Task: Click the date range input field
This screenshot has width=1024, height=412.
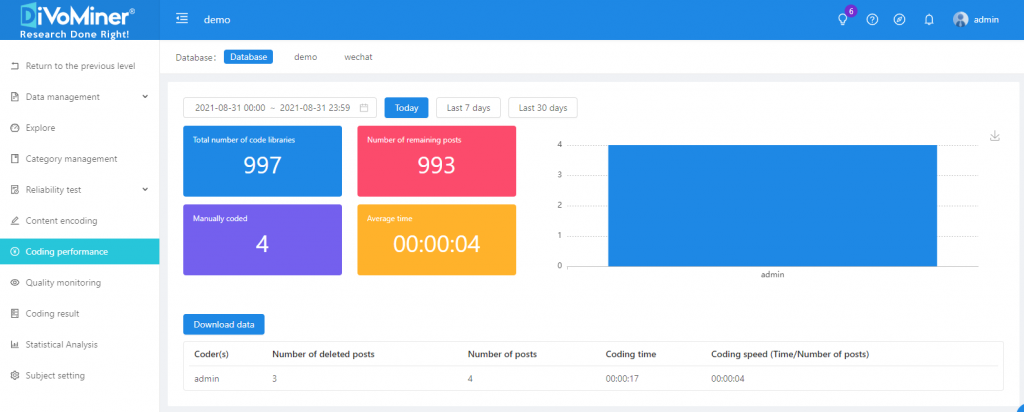Action: tap(271, 108)
